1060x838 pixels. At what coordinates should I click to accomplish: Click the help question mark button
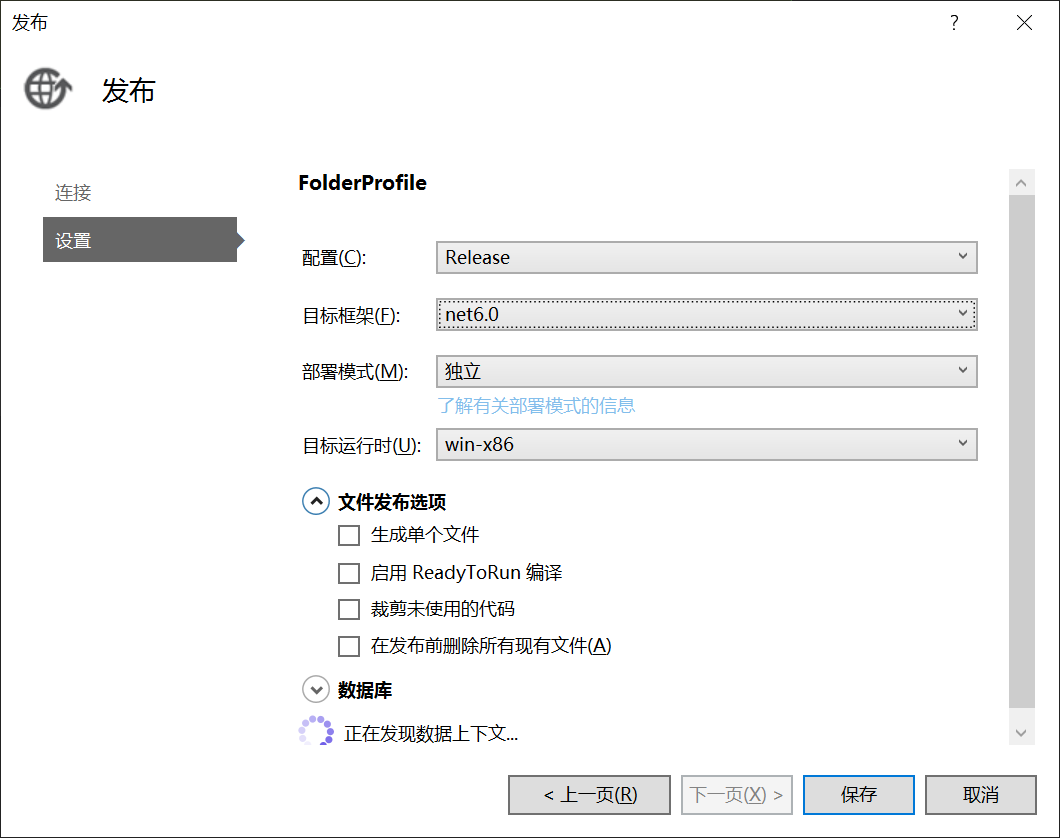[954, 23]
